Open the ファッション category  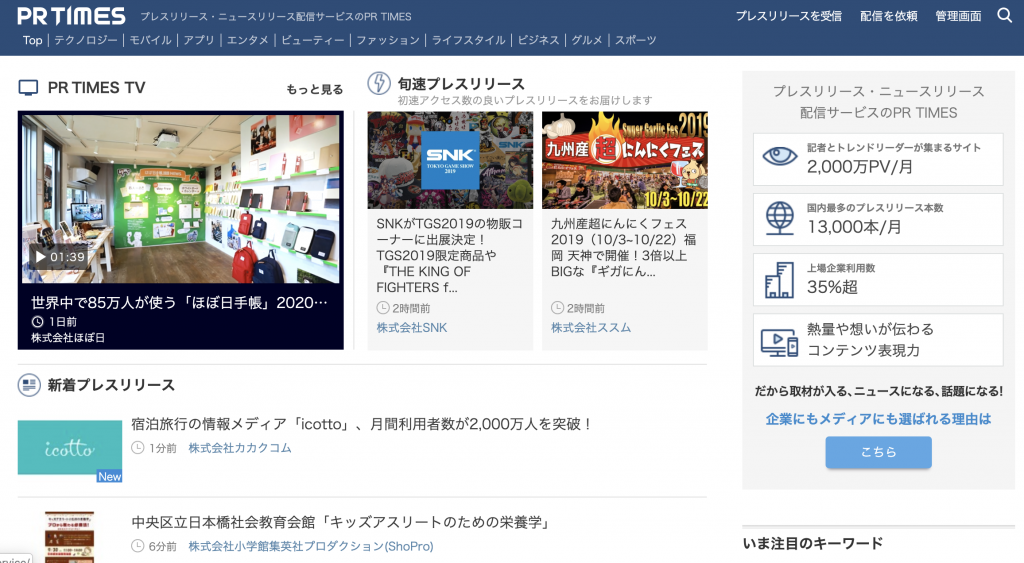pyautogui.click(x=388, y=40)
